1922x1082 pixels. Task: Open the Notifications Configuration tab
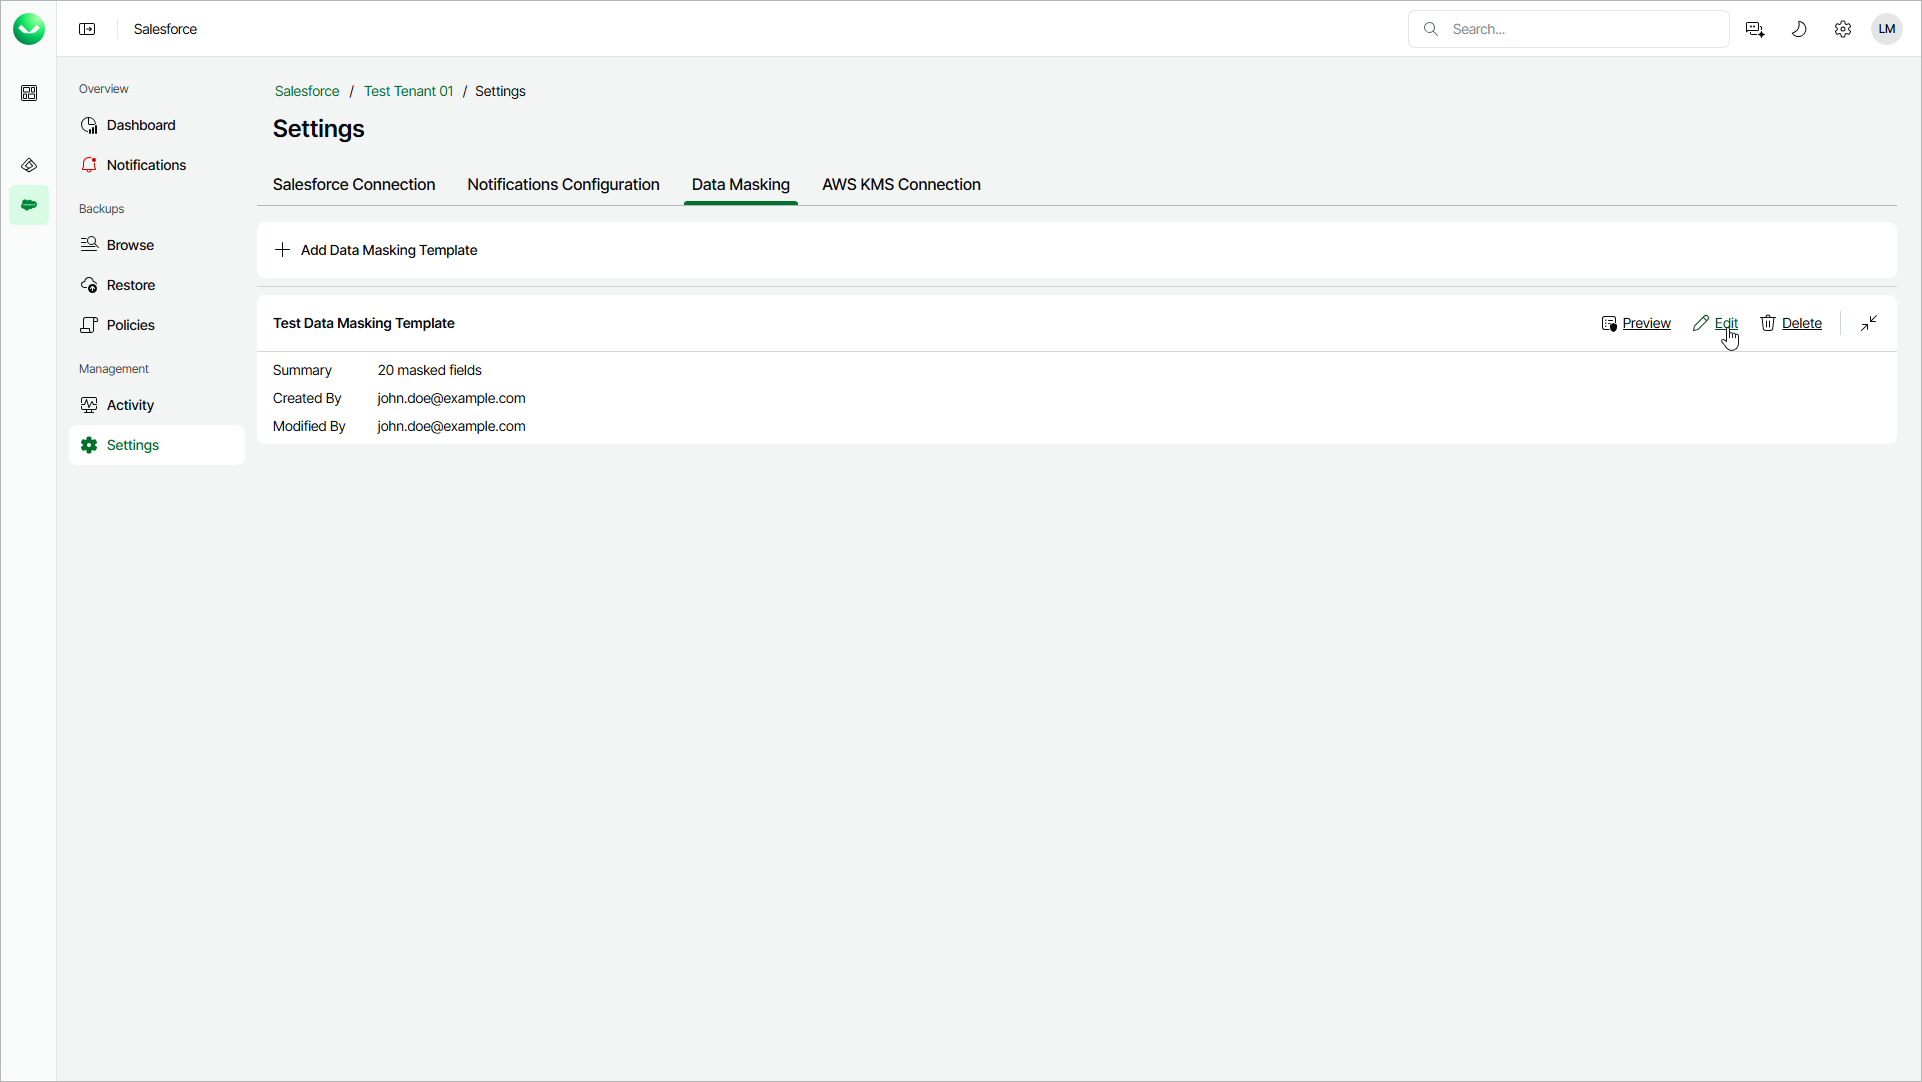563,185
